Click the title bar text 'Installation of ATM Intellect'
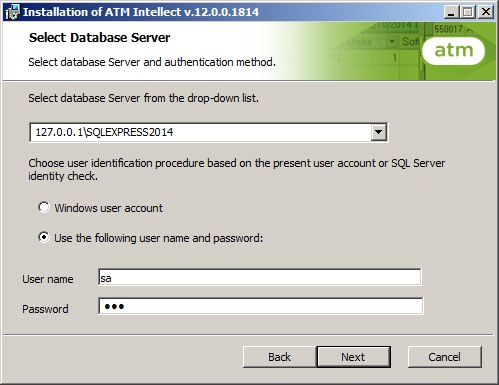Screen dimensions: 499x385 pos(103,12)
